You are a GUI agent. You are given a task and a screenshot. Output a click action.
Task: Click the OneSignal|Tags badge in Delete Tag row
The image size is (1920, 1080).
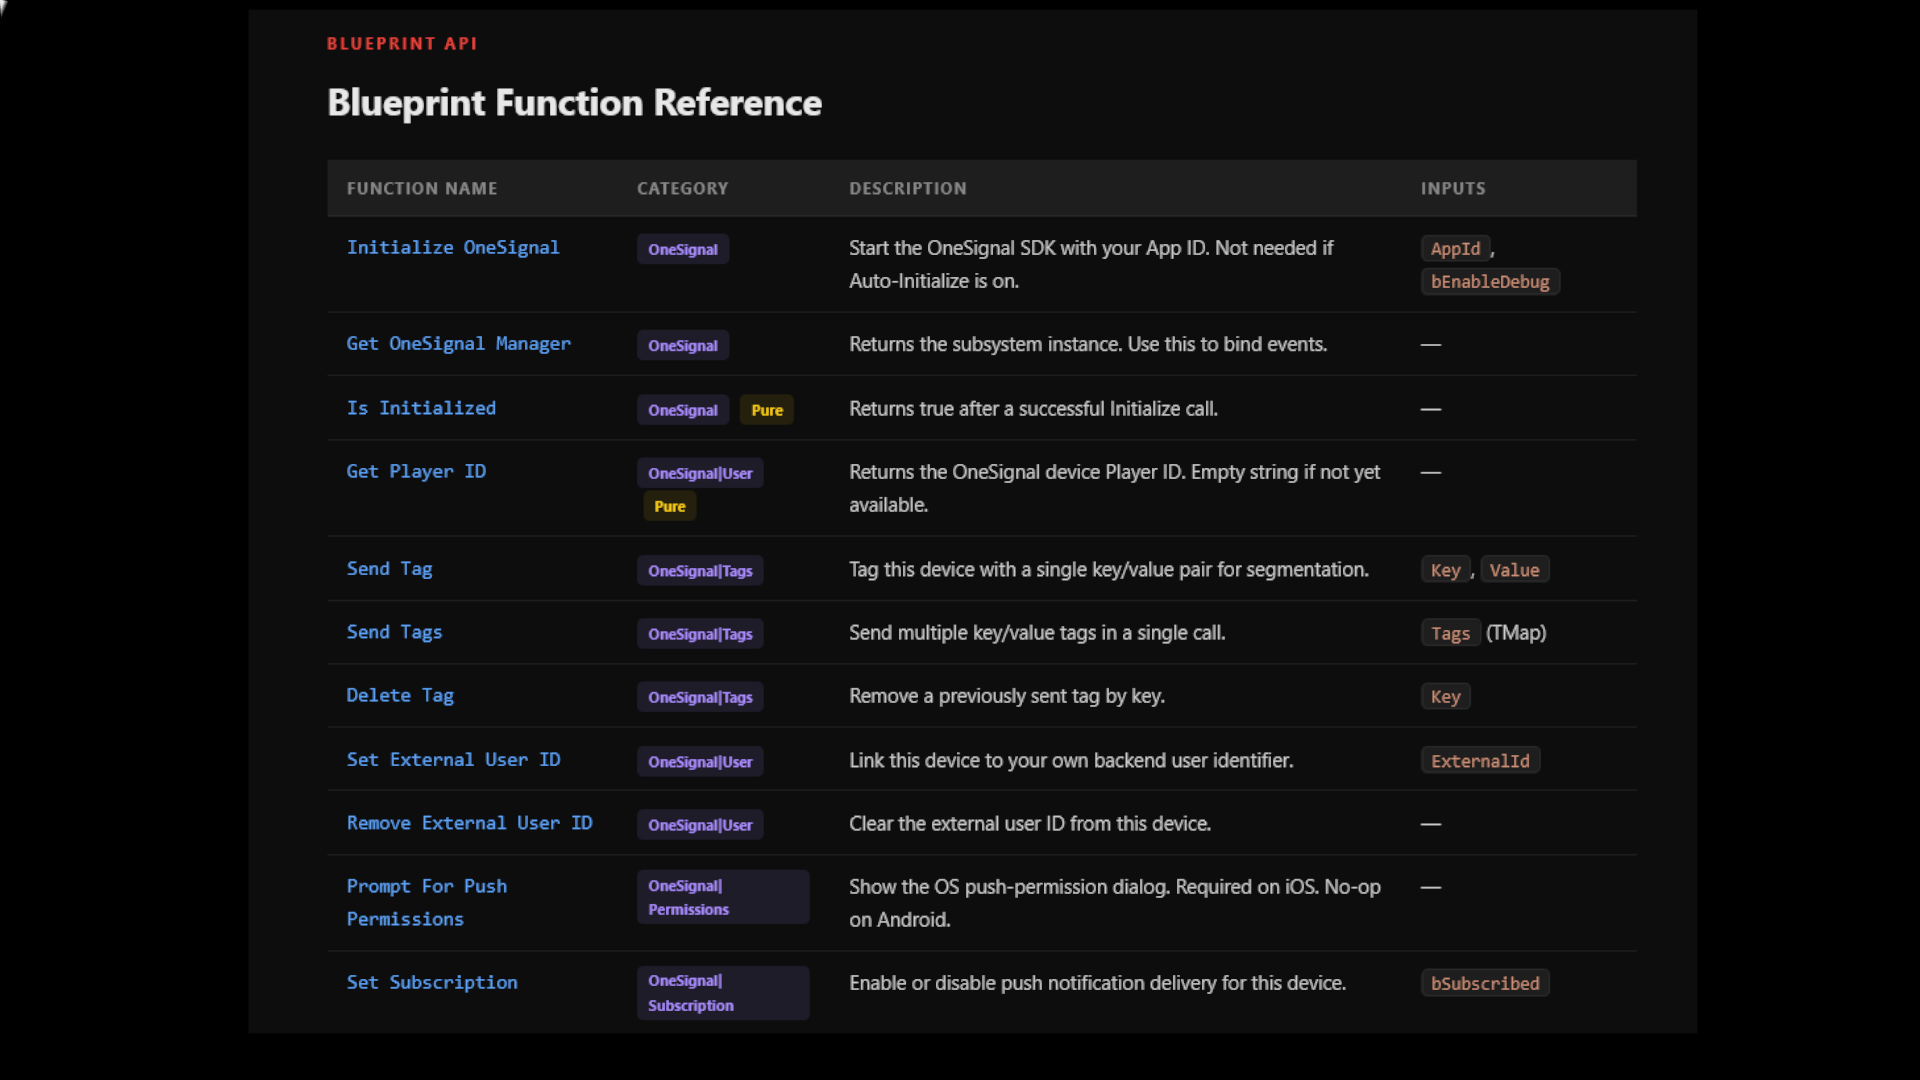pos(700,697)
